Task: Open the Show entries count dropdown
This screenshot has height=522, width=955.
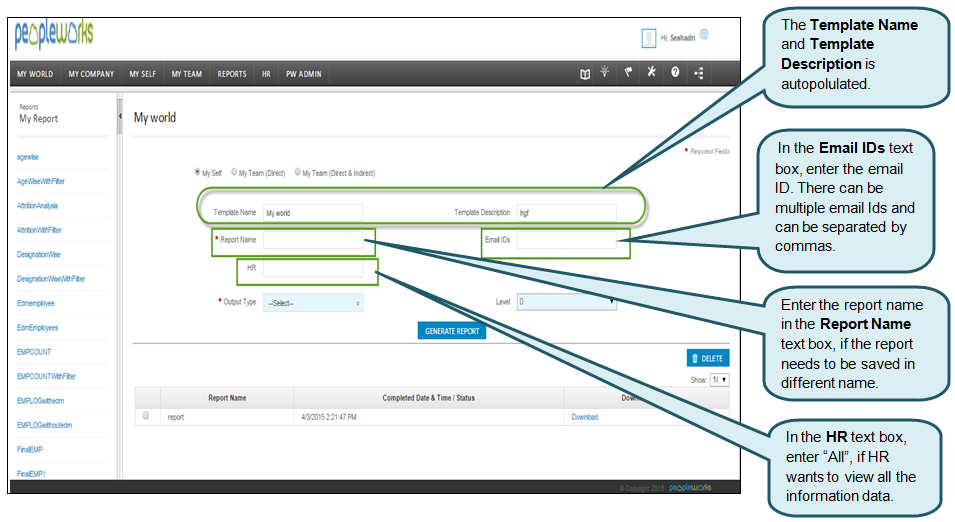Action: coord(719,380)
